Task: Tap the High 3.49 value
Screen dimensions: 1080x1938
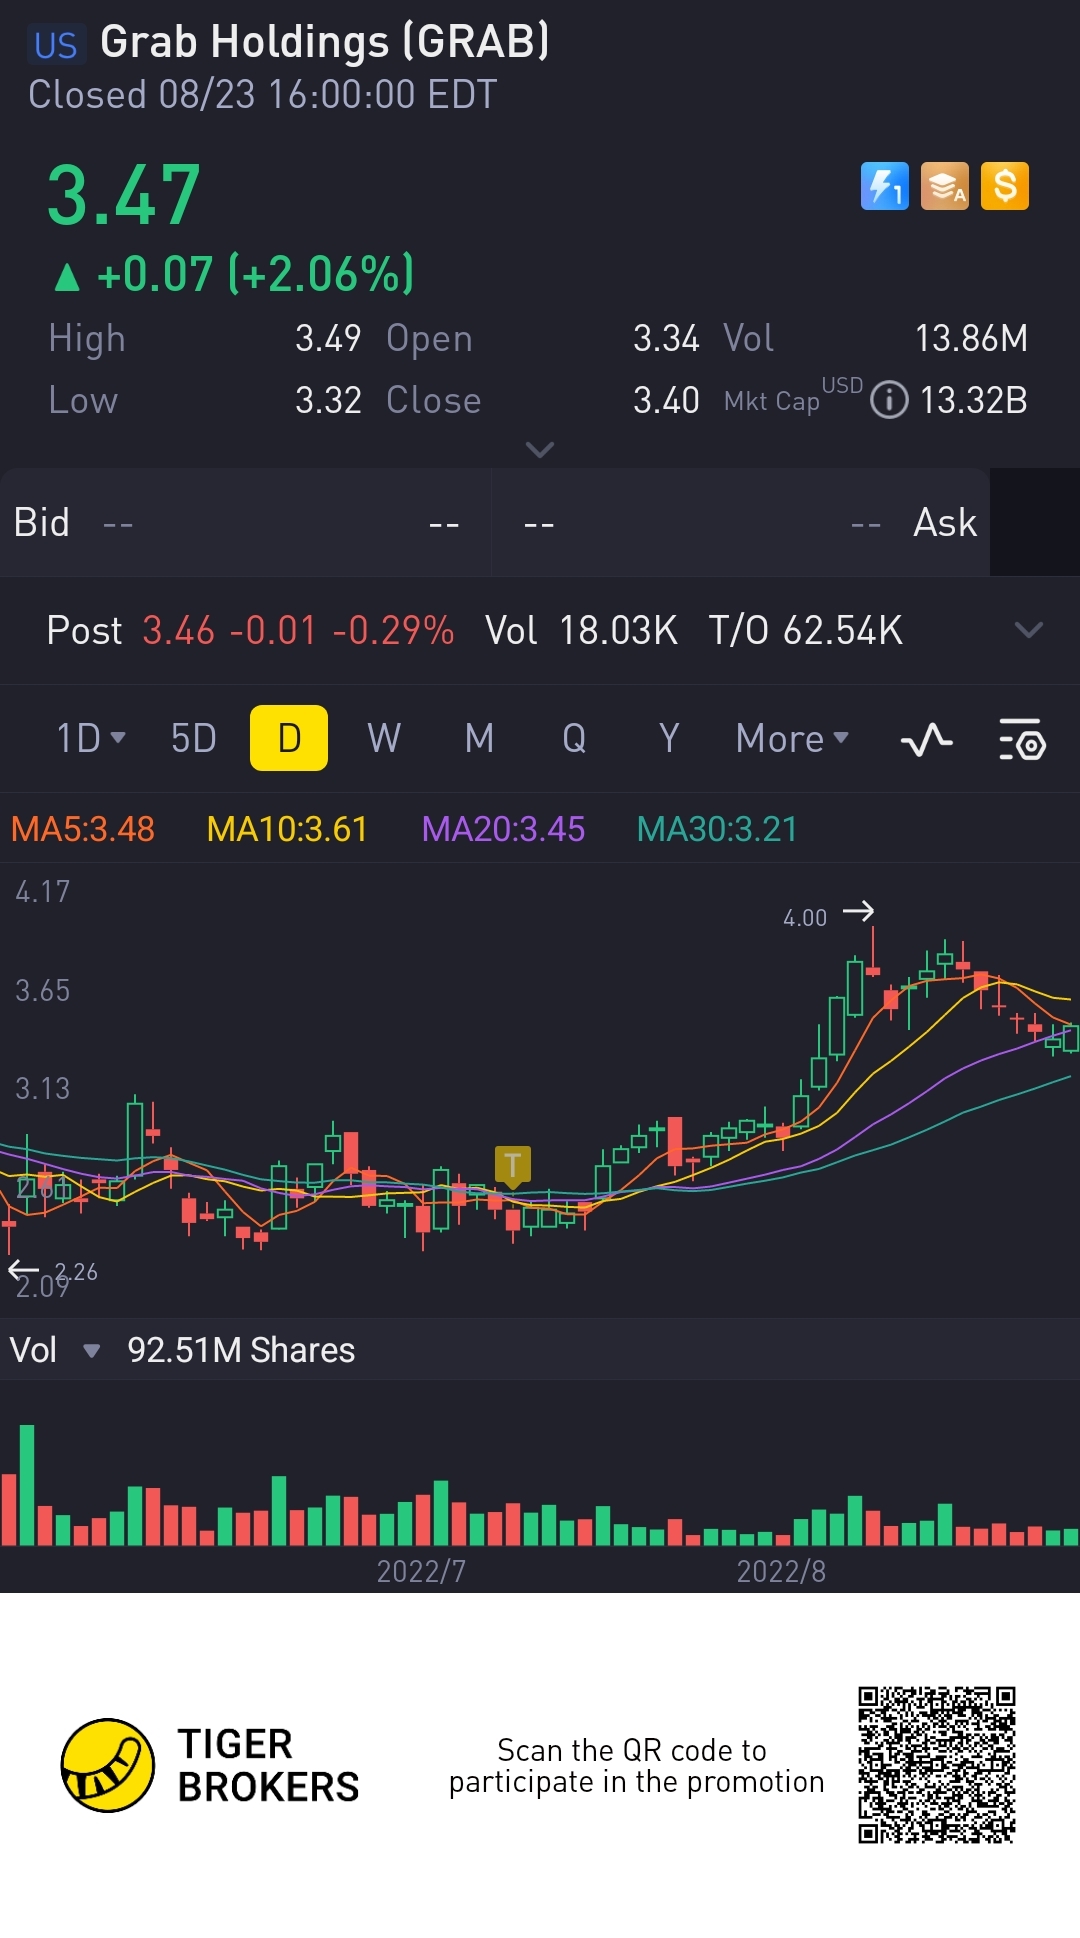Action: click(328, 338)
